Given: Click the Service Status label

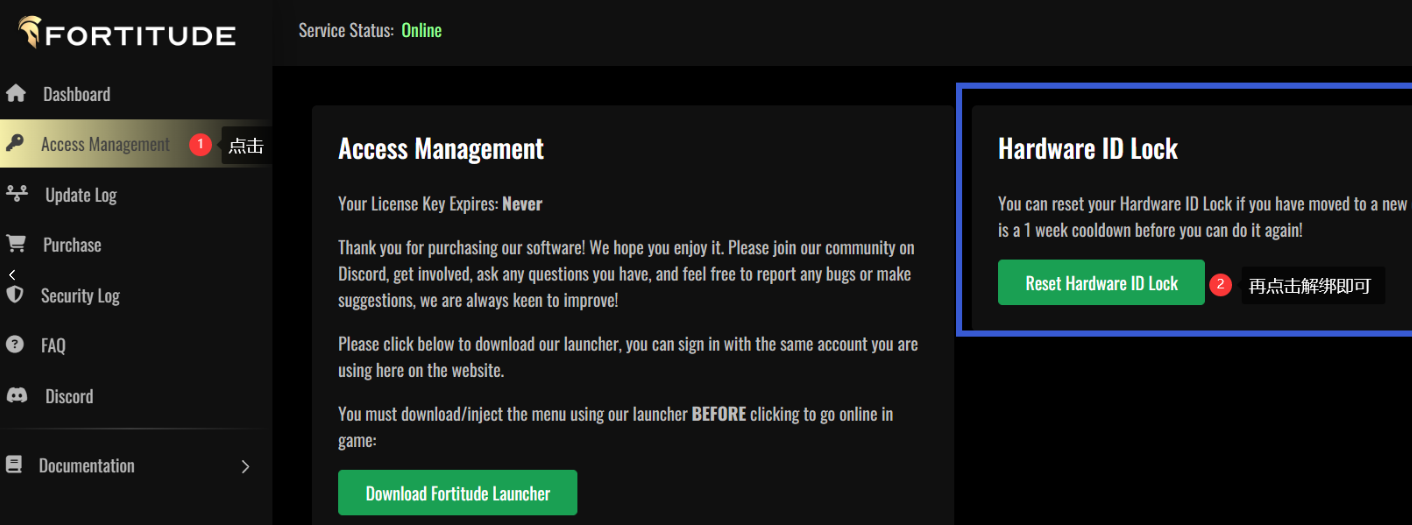Looking at the screenshot, I should pos(346,30).
